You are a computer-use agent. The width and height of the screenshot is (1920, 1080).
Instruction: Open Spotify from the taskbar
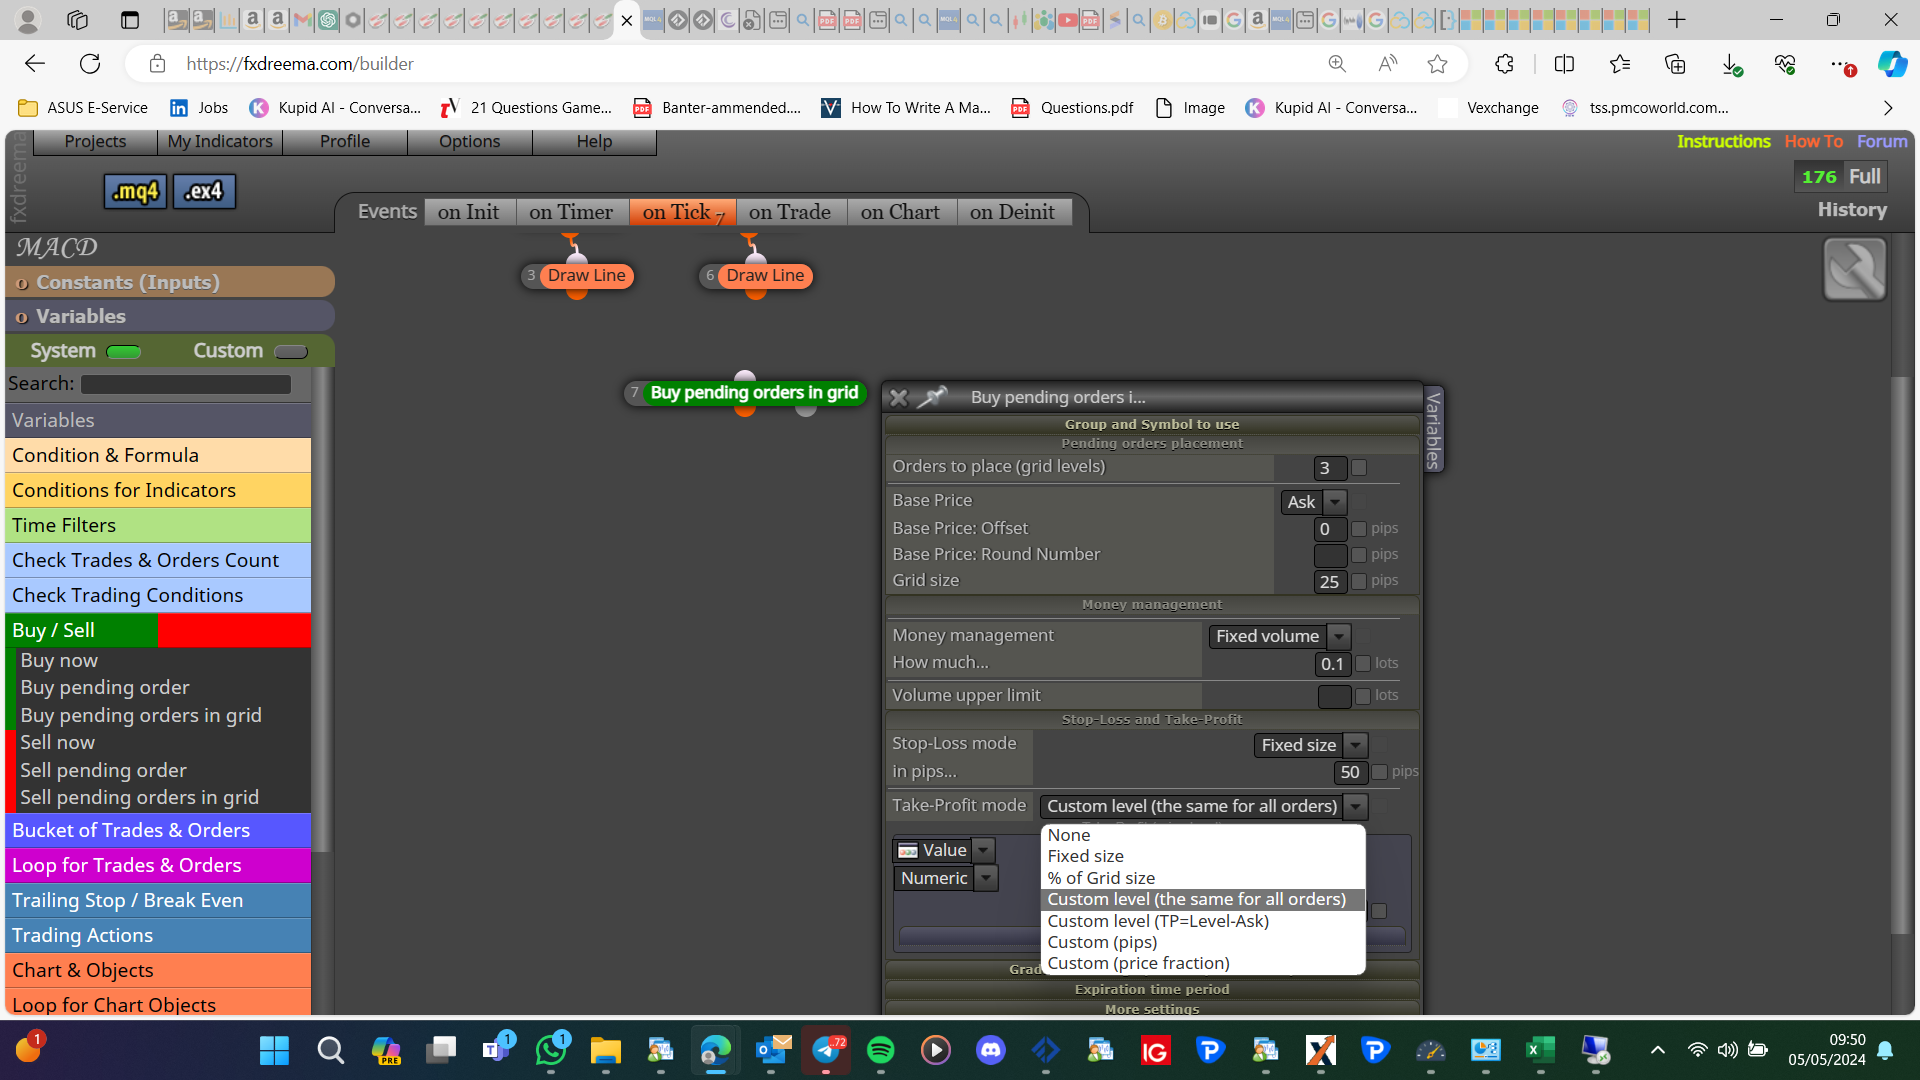click(881, 1050)
